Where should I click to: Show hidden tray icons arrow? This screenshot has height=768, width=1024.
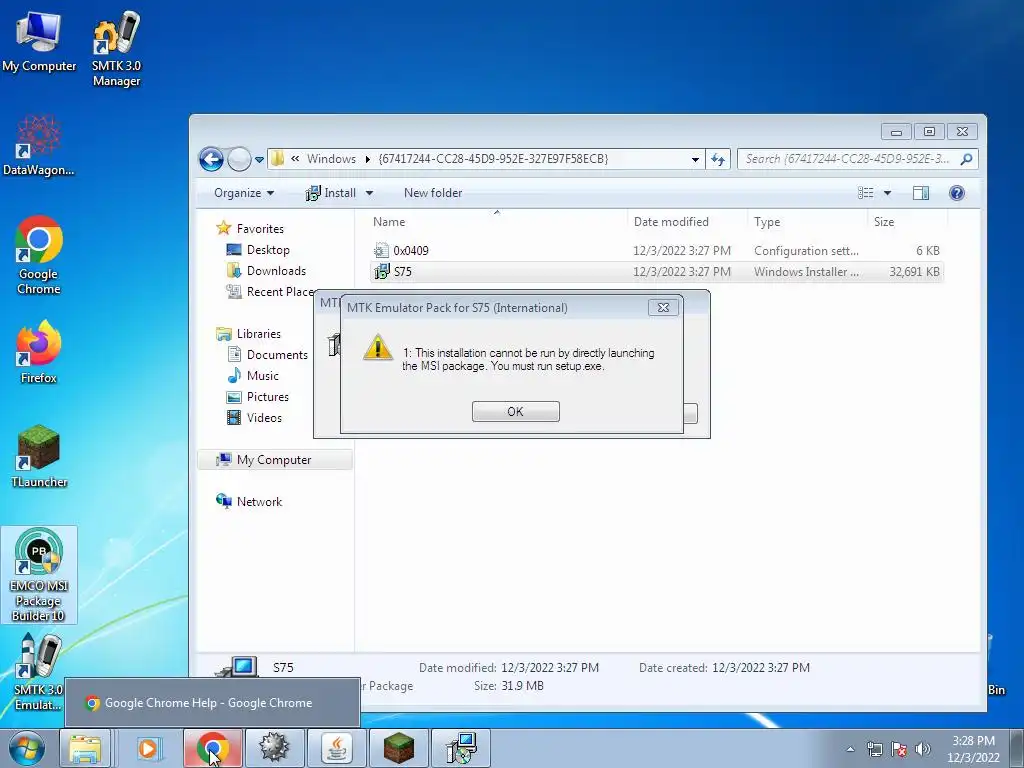pyautogui.click(x=850, y=749)
